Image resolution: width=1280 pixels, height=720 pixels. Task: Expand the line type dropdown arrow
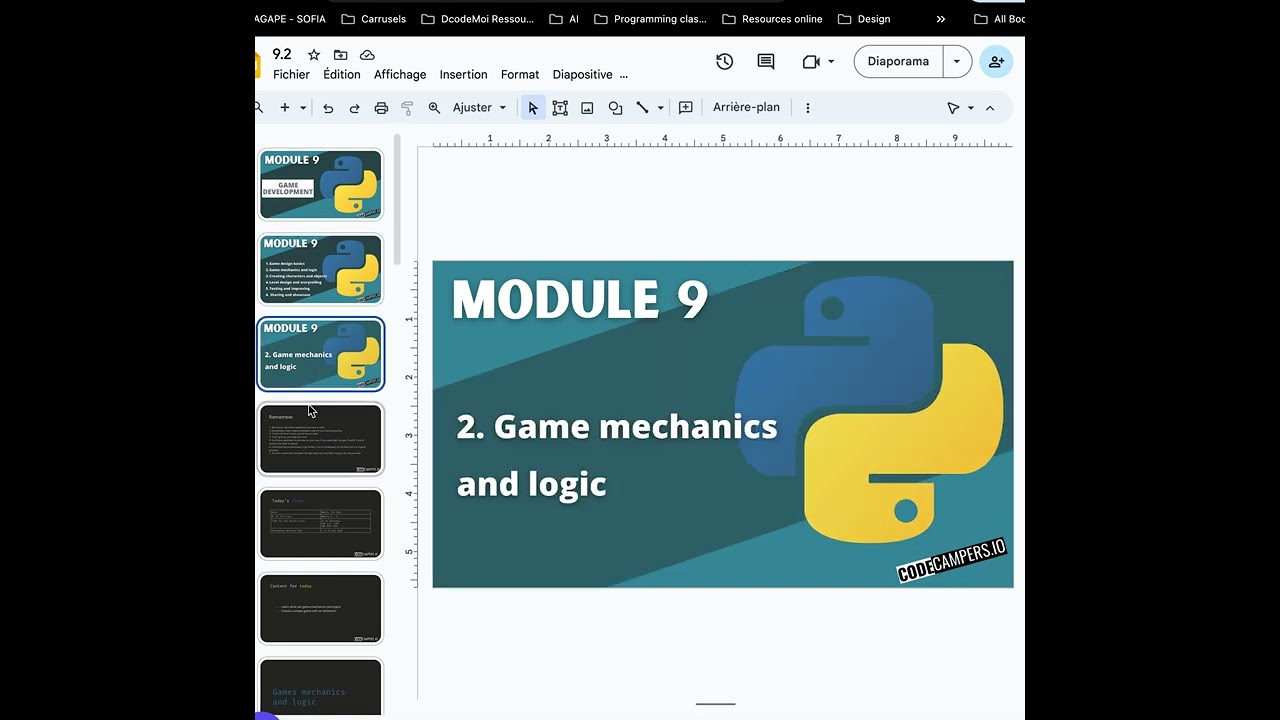pyautogui.click(x=660, y=108)
